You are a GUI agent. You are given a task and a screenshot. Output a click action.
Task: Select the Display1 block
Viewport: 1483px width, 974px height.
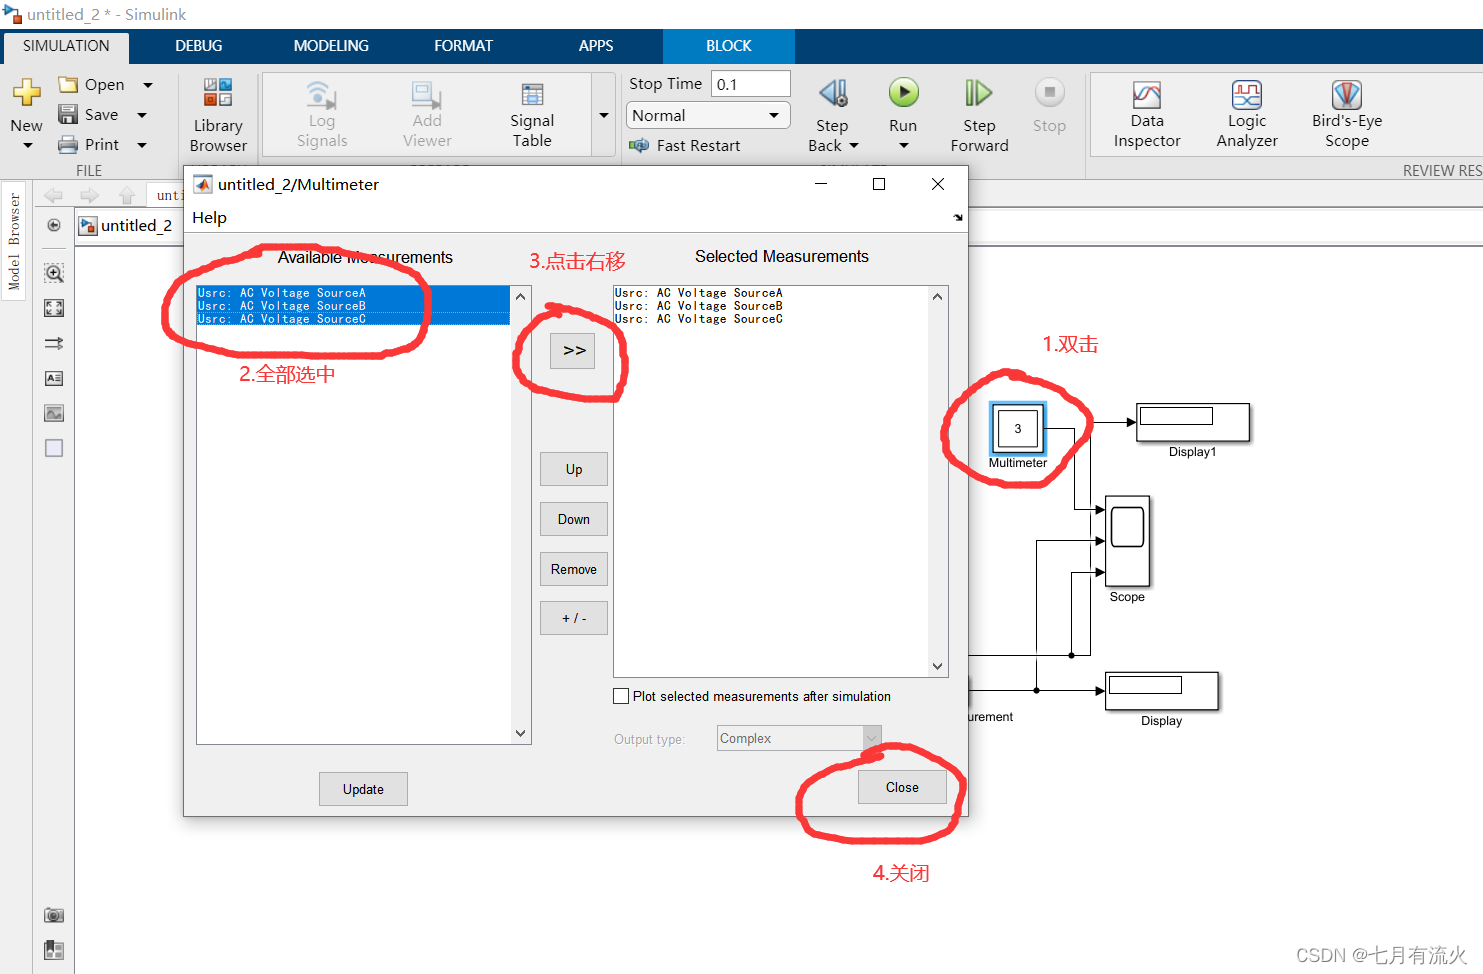click(x=1193, y=422)
